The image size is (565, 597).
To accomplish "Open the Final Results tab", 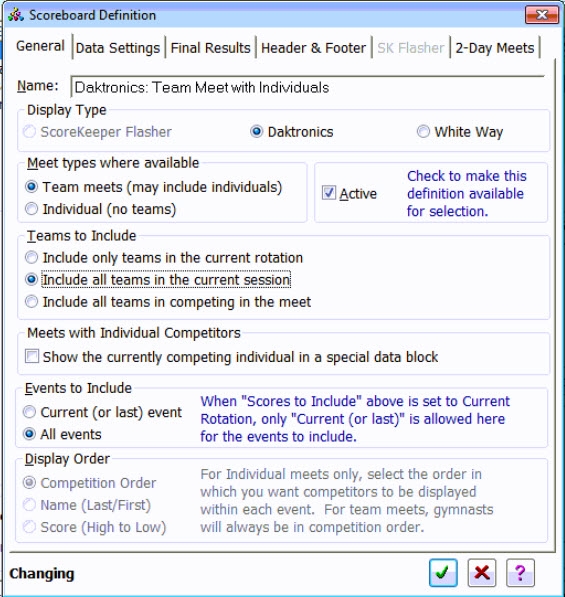I will point(210,48).
